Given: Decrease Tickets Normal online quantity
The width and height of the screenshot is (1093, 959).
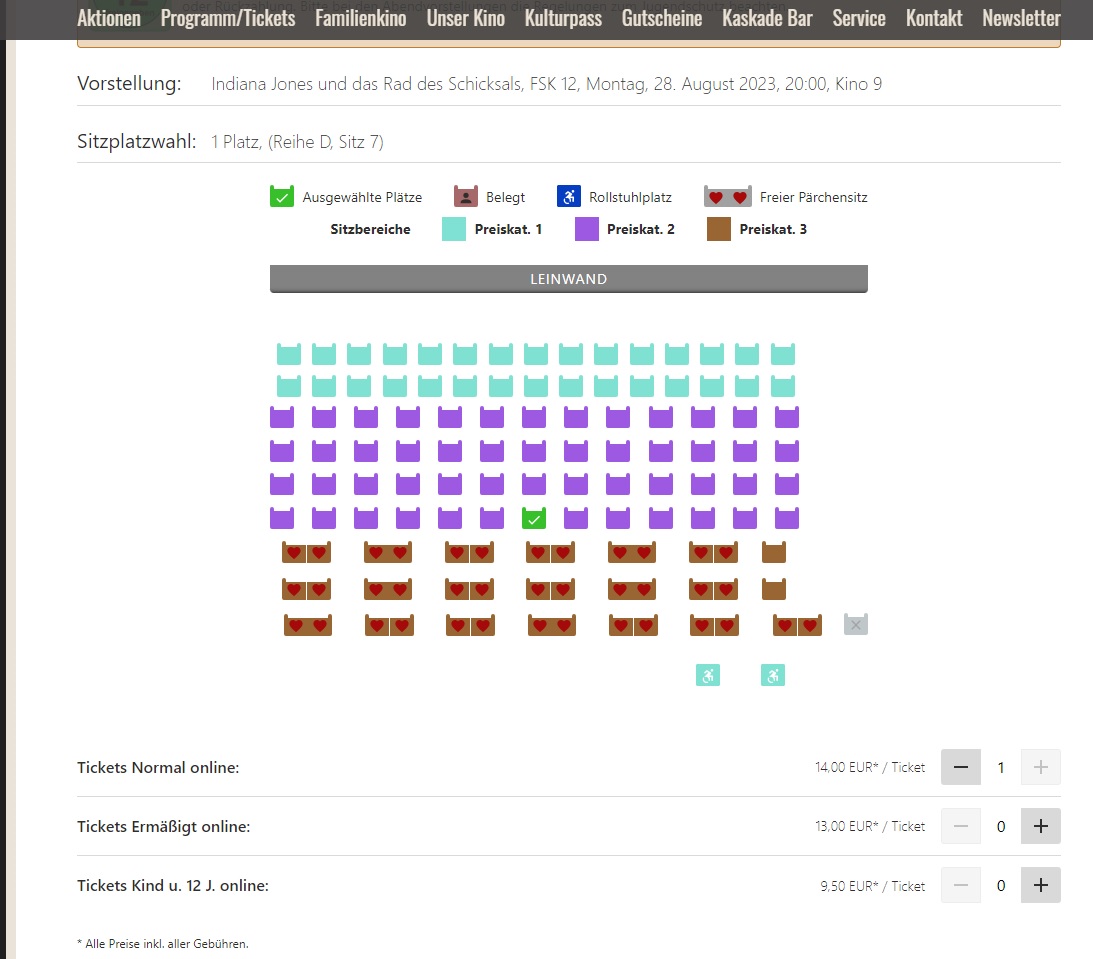Looking at the screenshot, I should [x=961, y=767].
